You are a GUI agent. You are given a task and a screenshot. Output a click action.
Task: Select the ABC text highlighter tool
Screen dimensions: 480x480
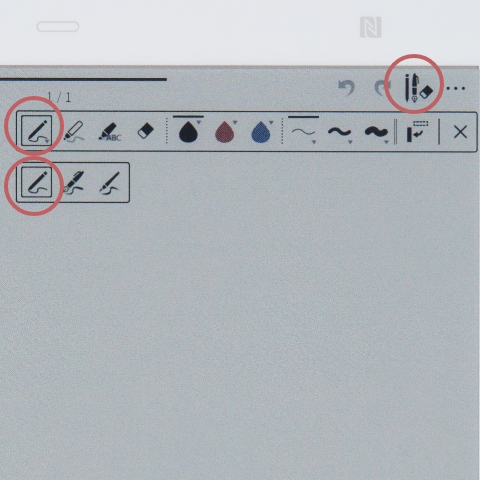(110, 132)
